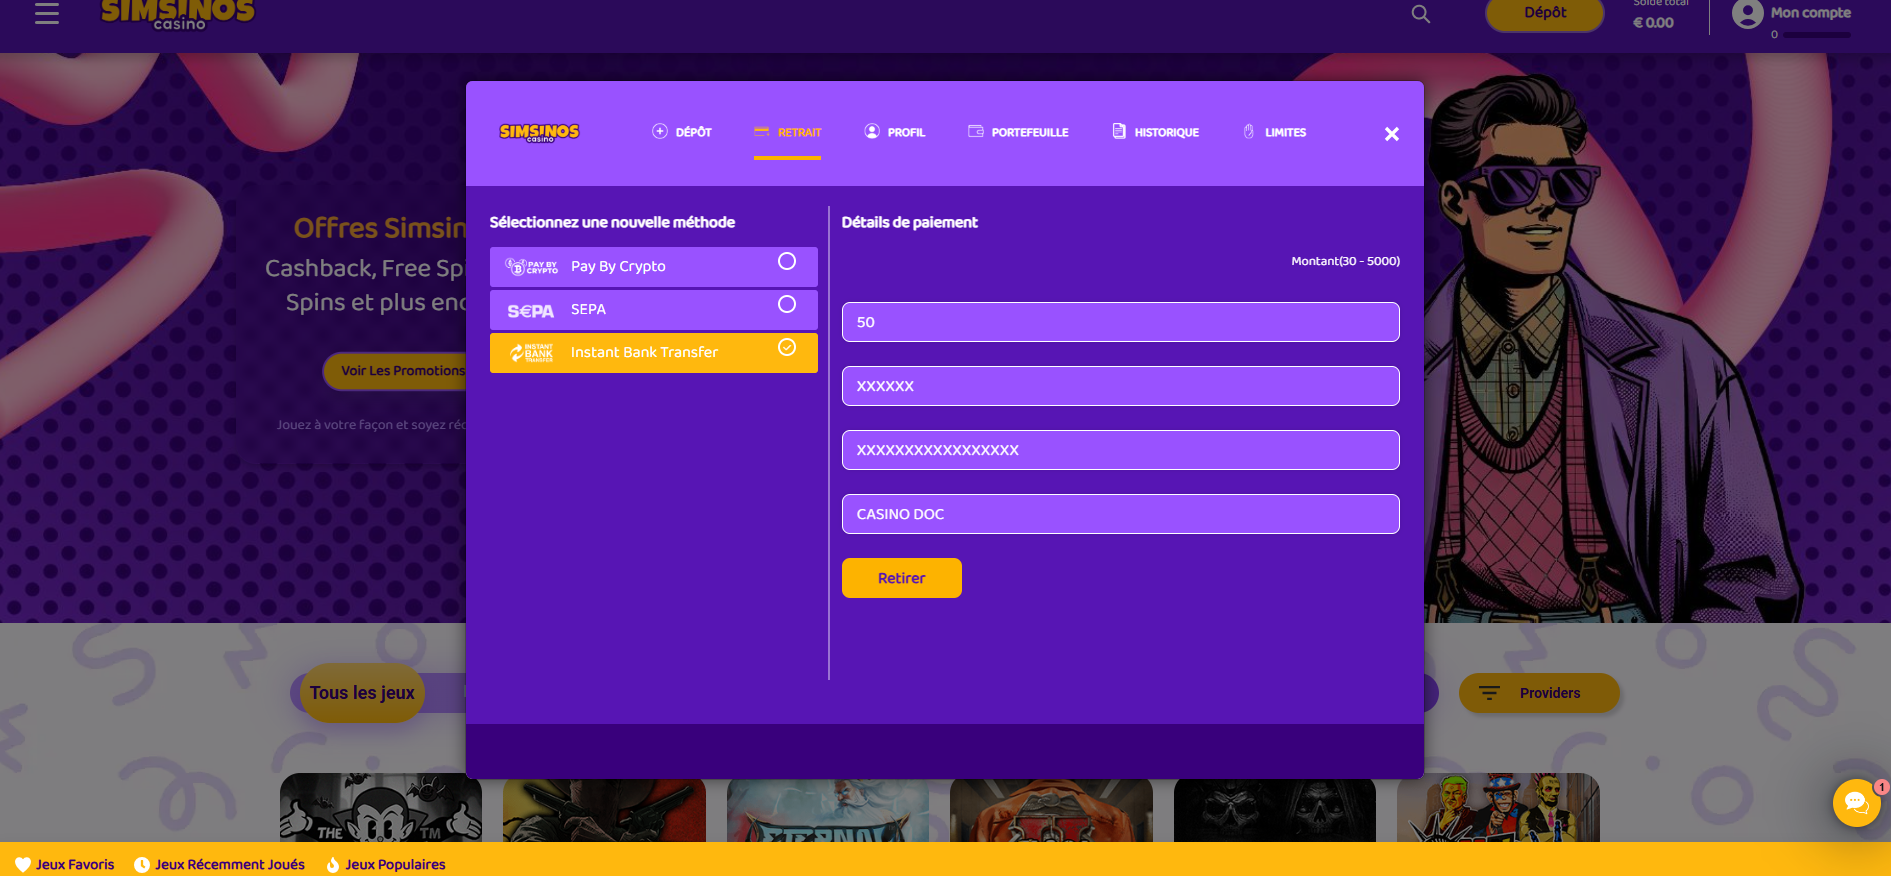Click the field containing XXXXXX

(1121, 386)
